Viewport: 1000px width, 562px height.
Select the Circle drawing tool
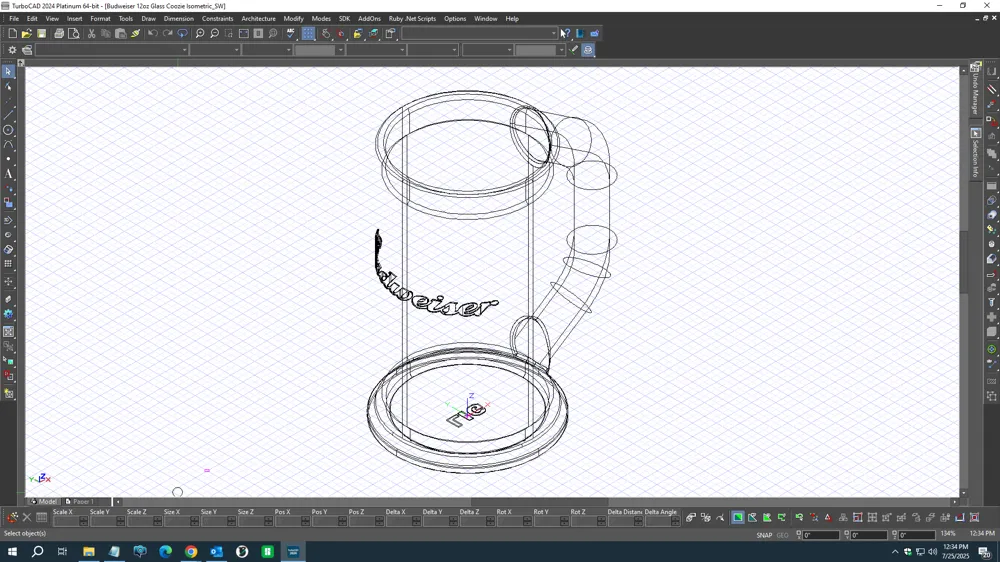pyautogui.click(x=8, y=130)
